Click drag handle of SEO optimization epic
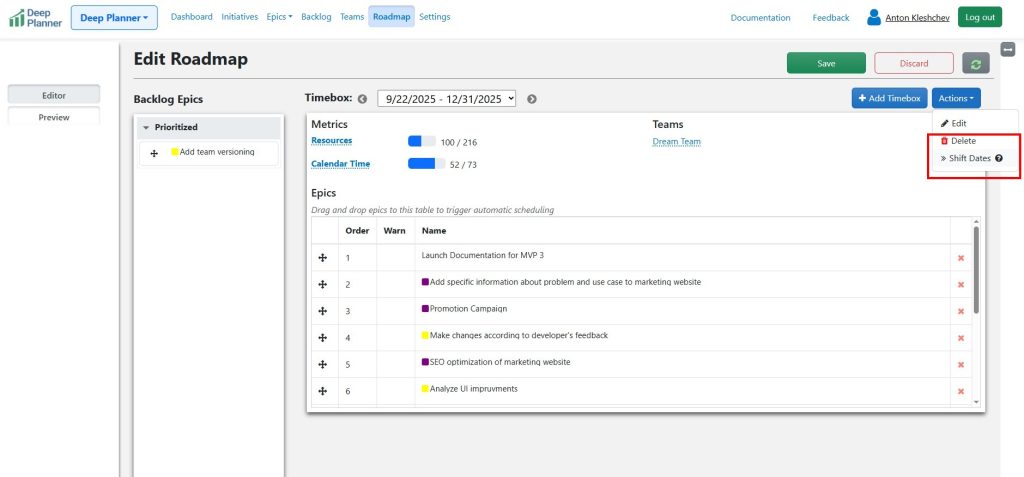Viewport: 1024px width, 477px height. click(x=323, y=364)
